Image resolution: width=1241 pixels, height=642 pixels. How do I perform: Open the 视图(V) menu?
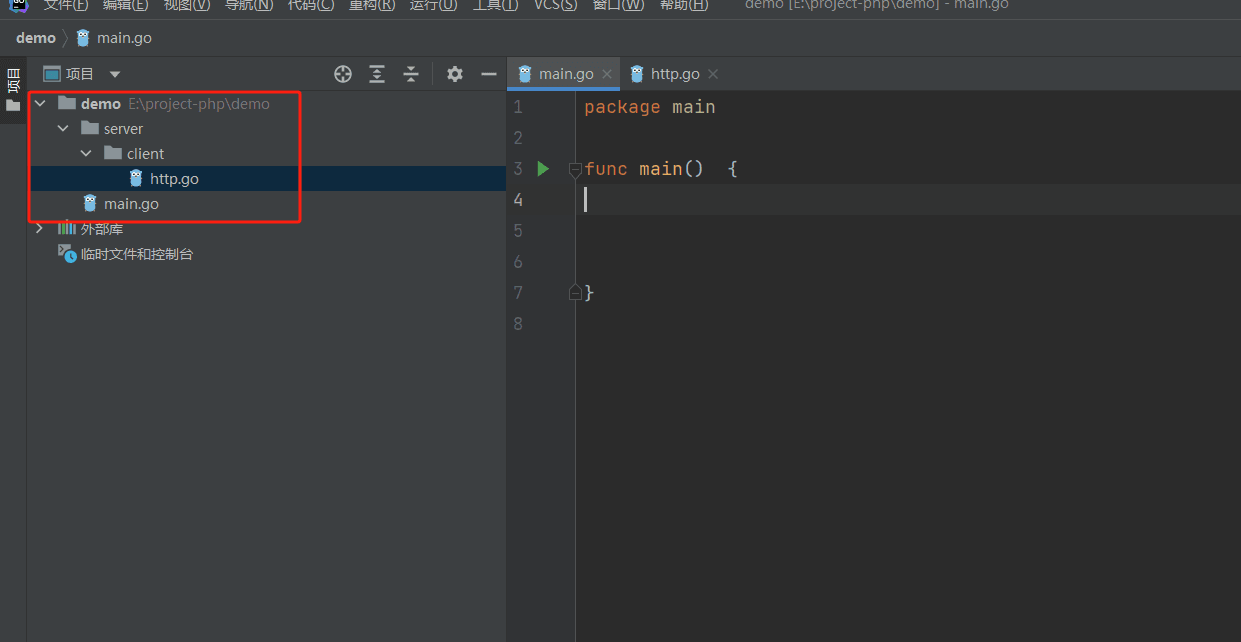[x=187, y=5]
